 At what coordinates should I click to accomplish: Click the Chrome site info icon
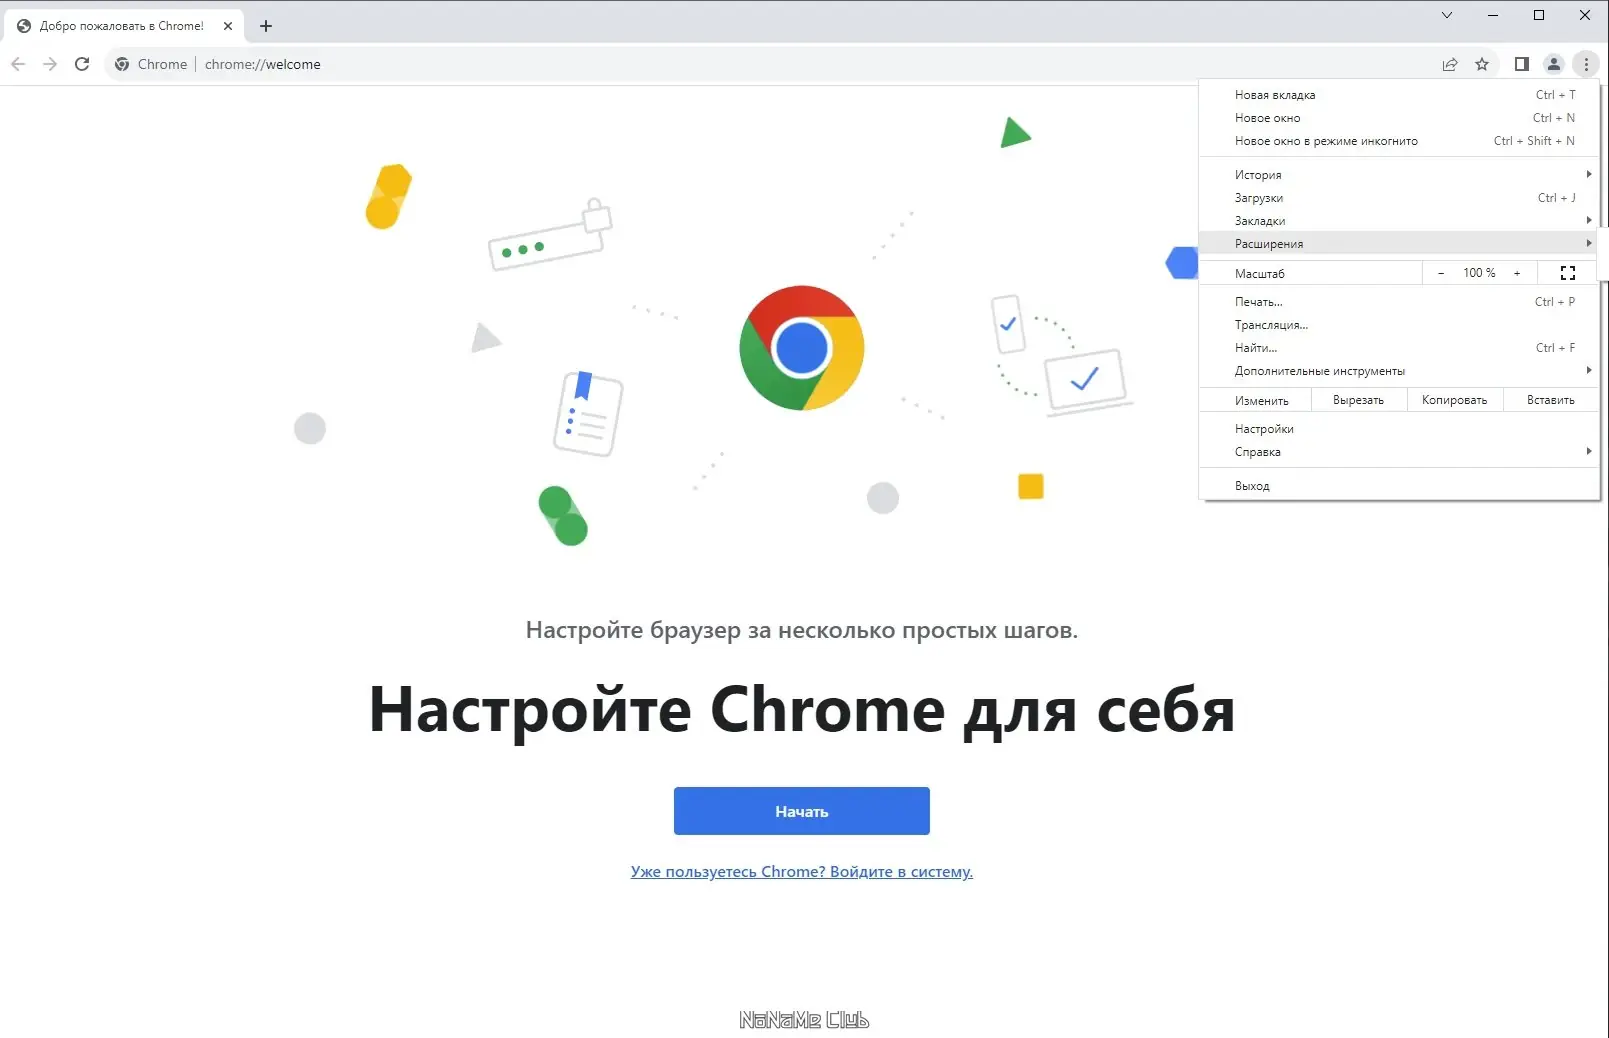(x=122, y=64)
